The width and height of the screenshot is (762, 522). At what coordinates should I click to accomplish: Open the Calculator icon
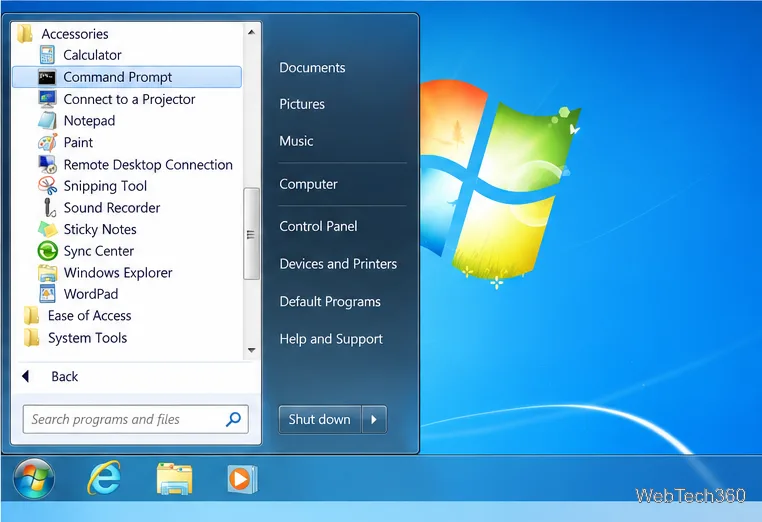pos(47,55)
